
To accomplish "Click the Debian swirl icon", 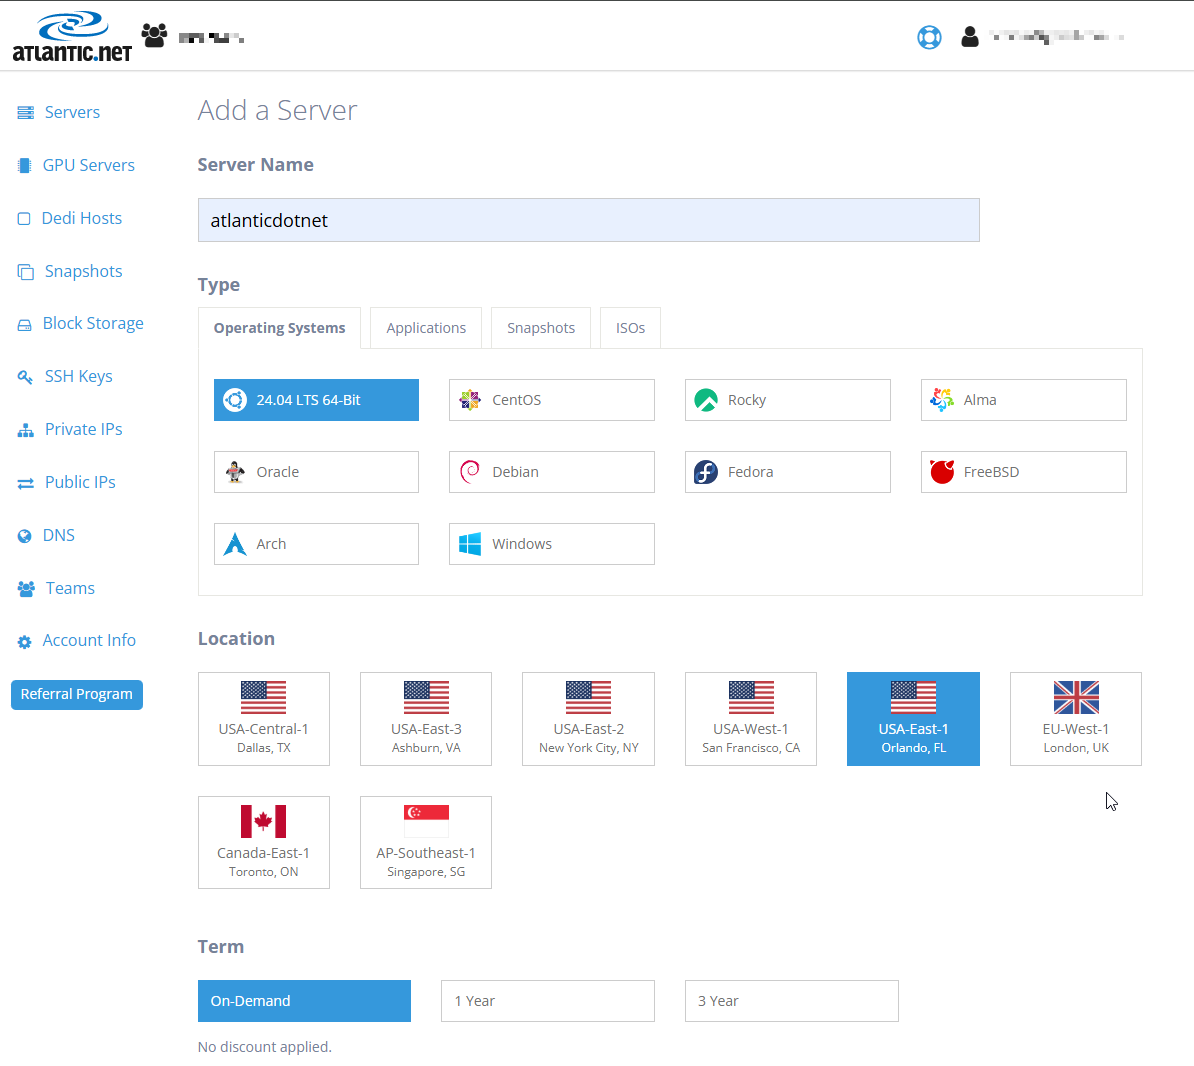I will pyautogui.click(x=470, y=472).
